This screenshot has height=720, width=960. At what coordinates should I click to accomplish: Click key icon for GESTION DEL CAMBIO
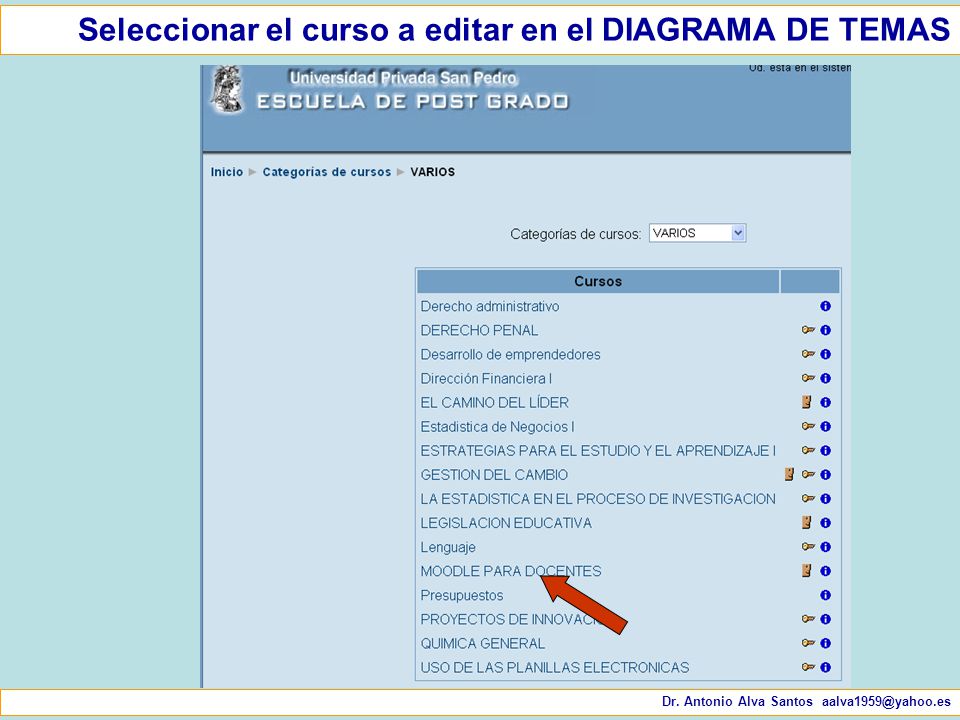[x=808, y=474]
